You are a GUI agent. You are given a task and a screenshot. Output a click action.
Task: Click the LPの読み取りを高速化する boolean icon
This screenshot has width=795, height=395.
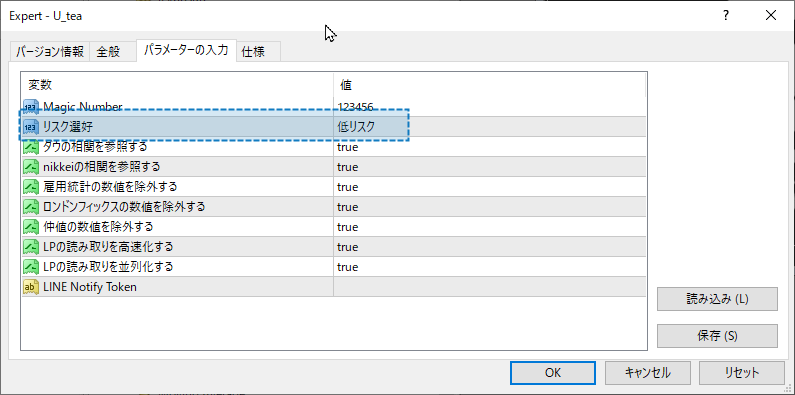31,247
